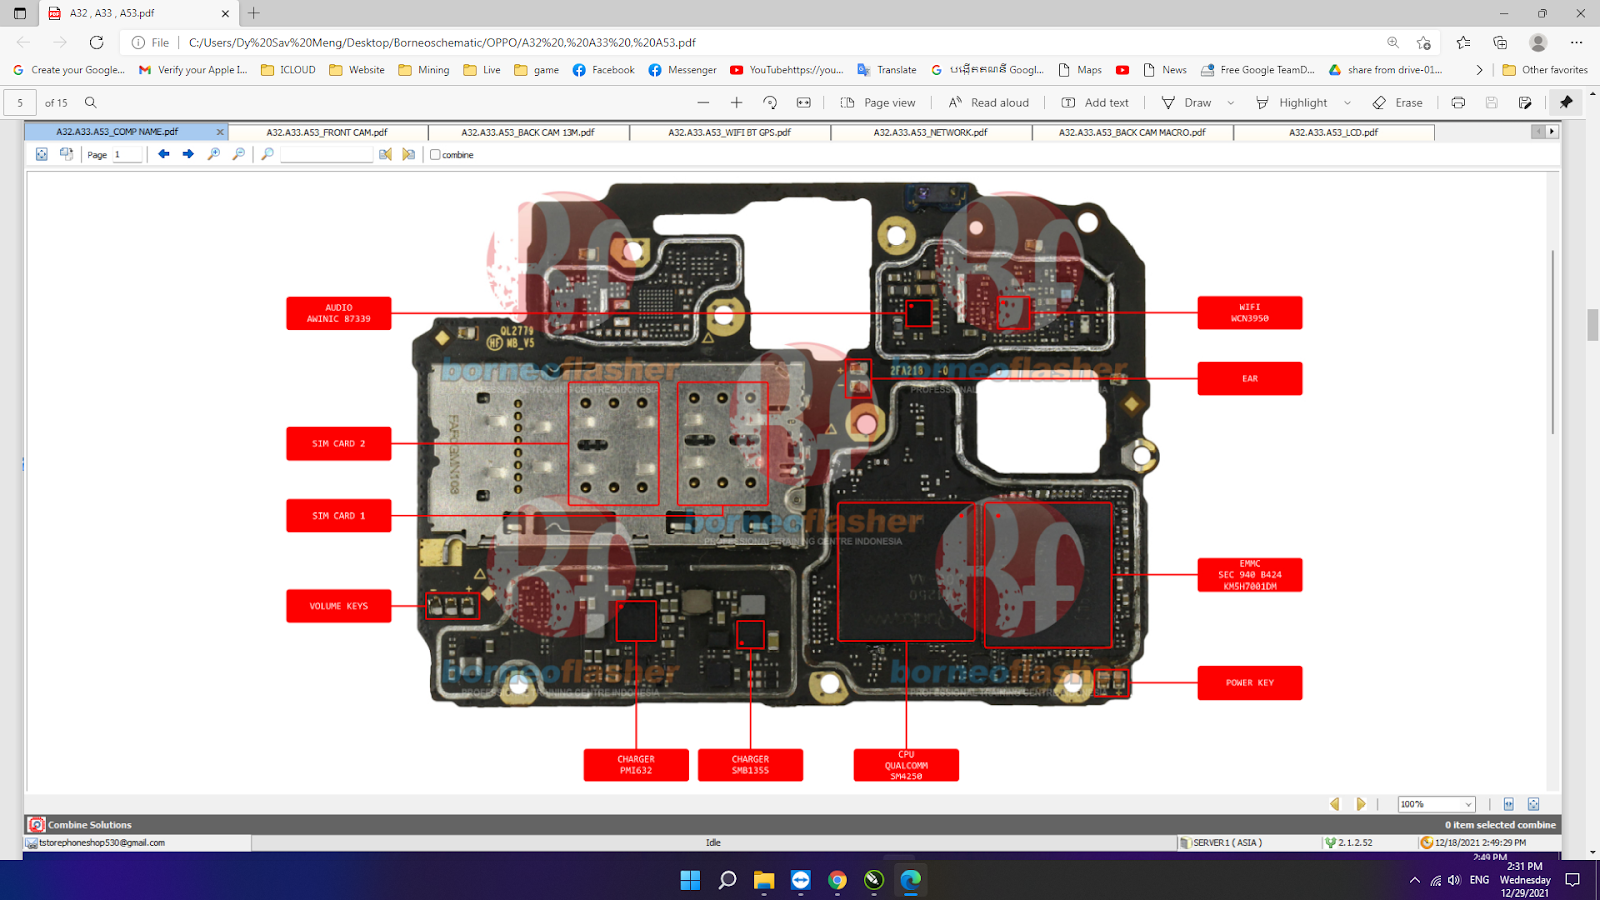Image resolution: width=1600 pixels, height=900 pixels.
Task: Add this page to favorites star
Action: (1424, 42)
